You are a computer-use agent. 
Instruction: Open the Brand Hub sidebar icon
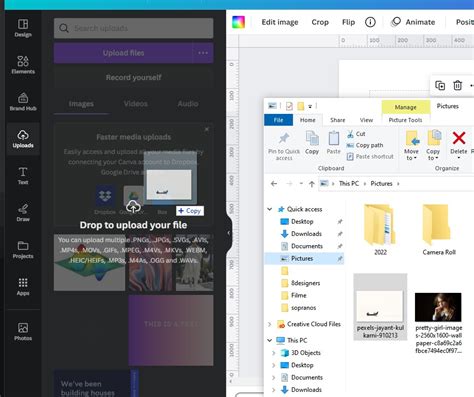tap(23, 102)
